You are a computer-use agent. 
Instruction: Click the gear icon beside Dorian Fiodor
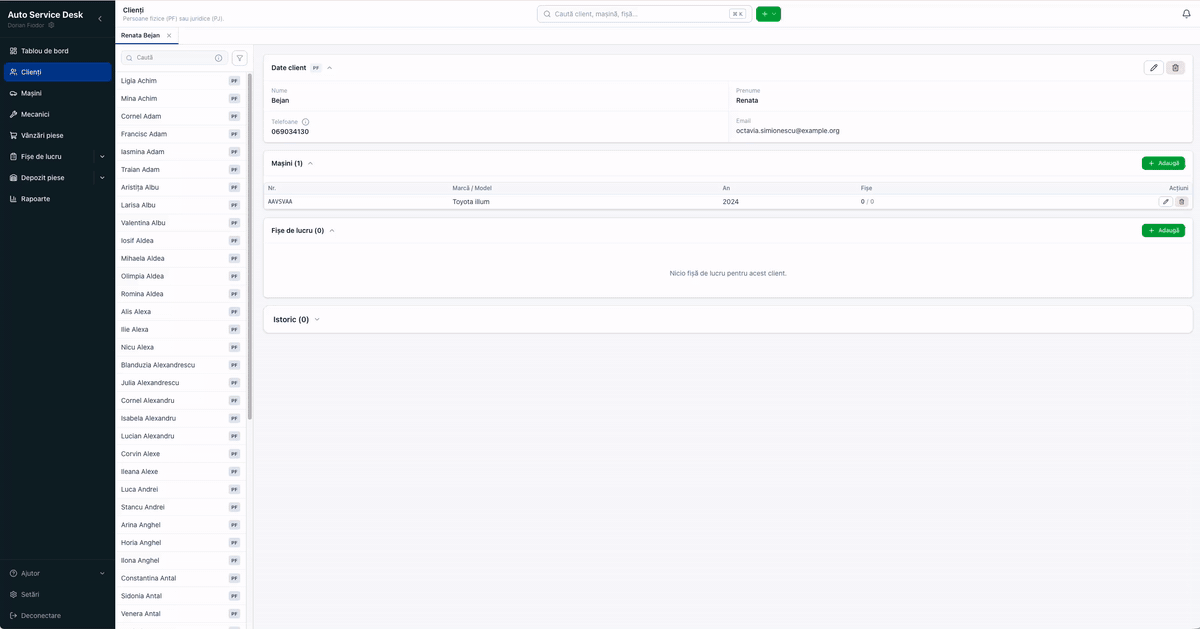[51, 25]
